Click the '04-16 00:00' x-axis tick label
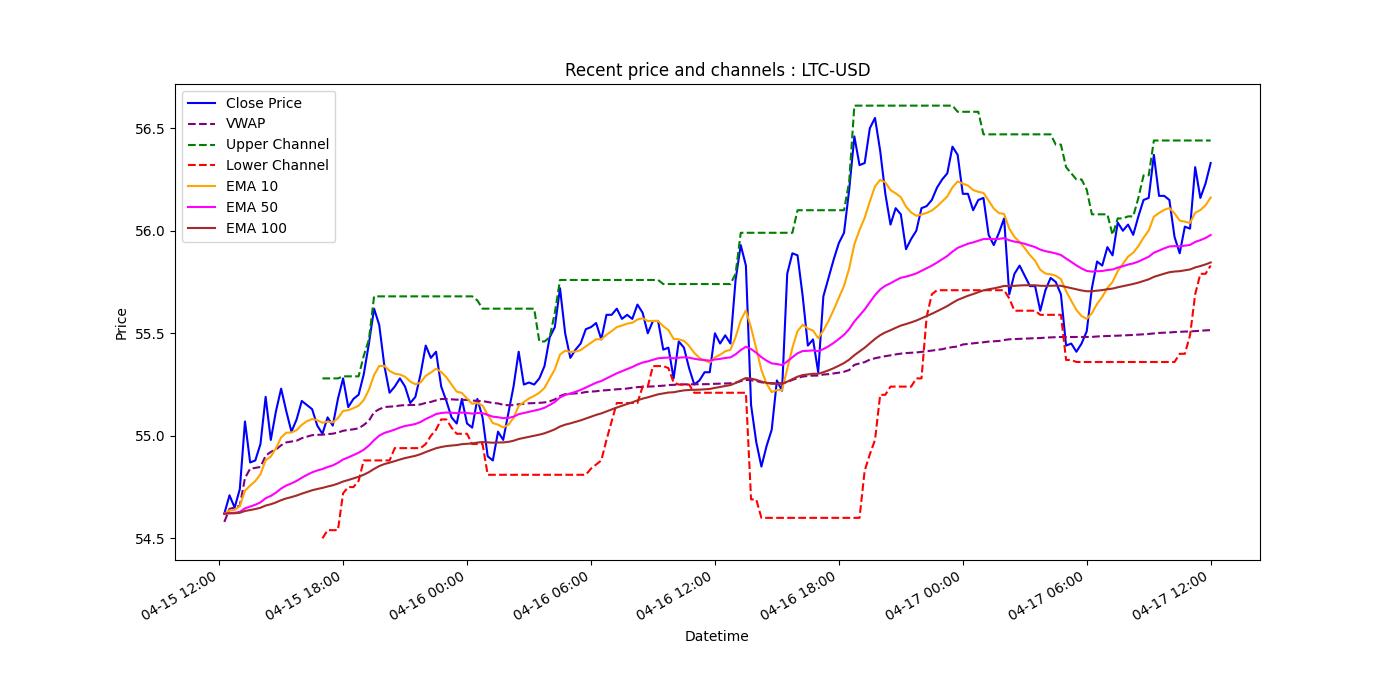1400x700 pixels. coord(429,596)
